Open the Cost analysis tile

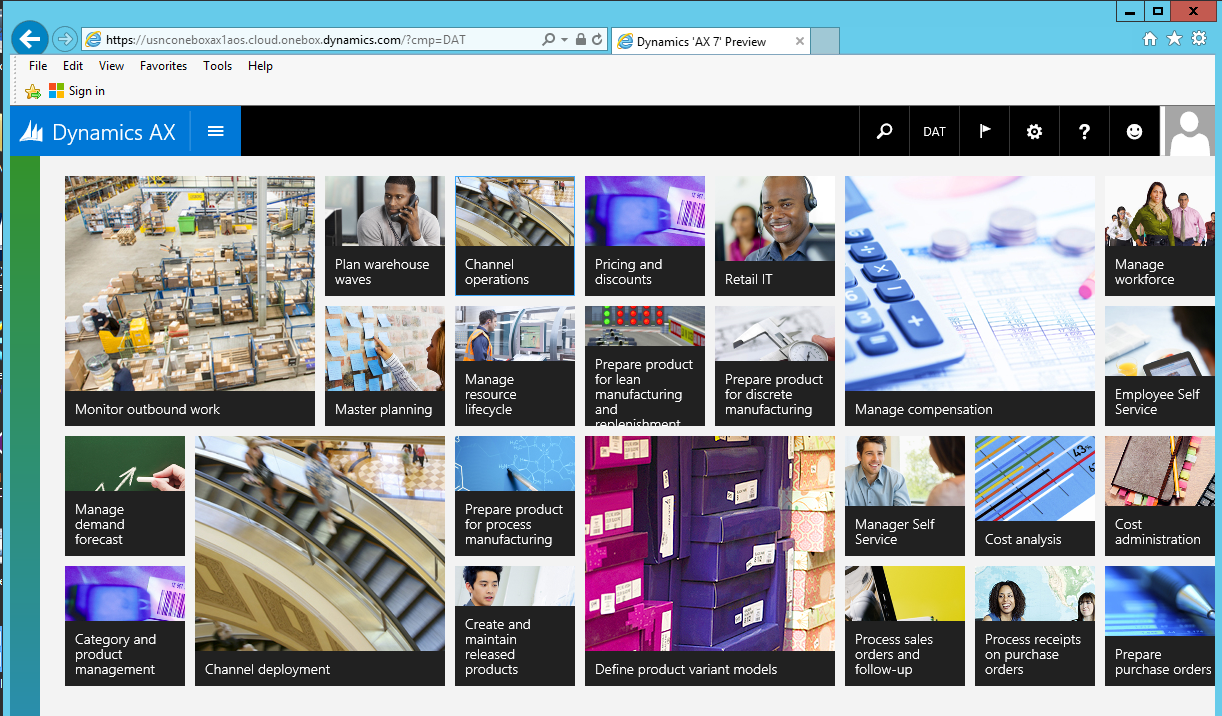(x=1035, y=496)
